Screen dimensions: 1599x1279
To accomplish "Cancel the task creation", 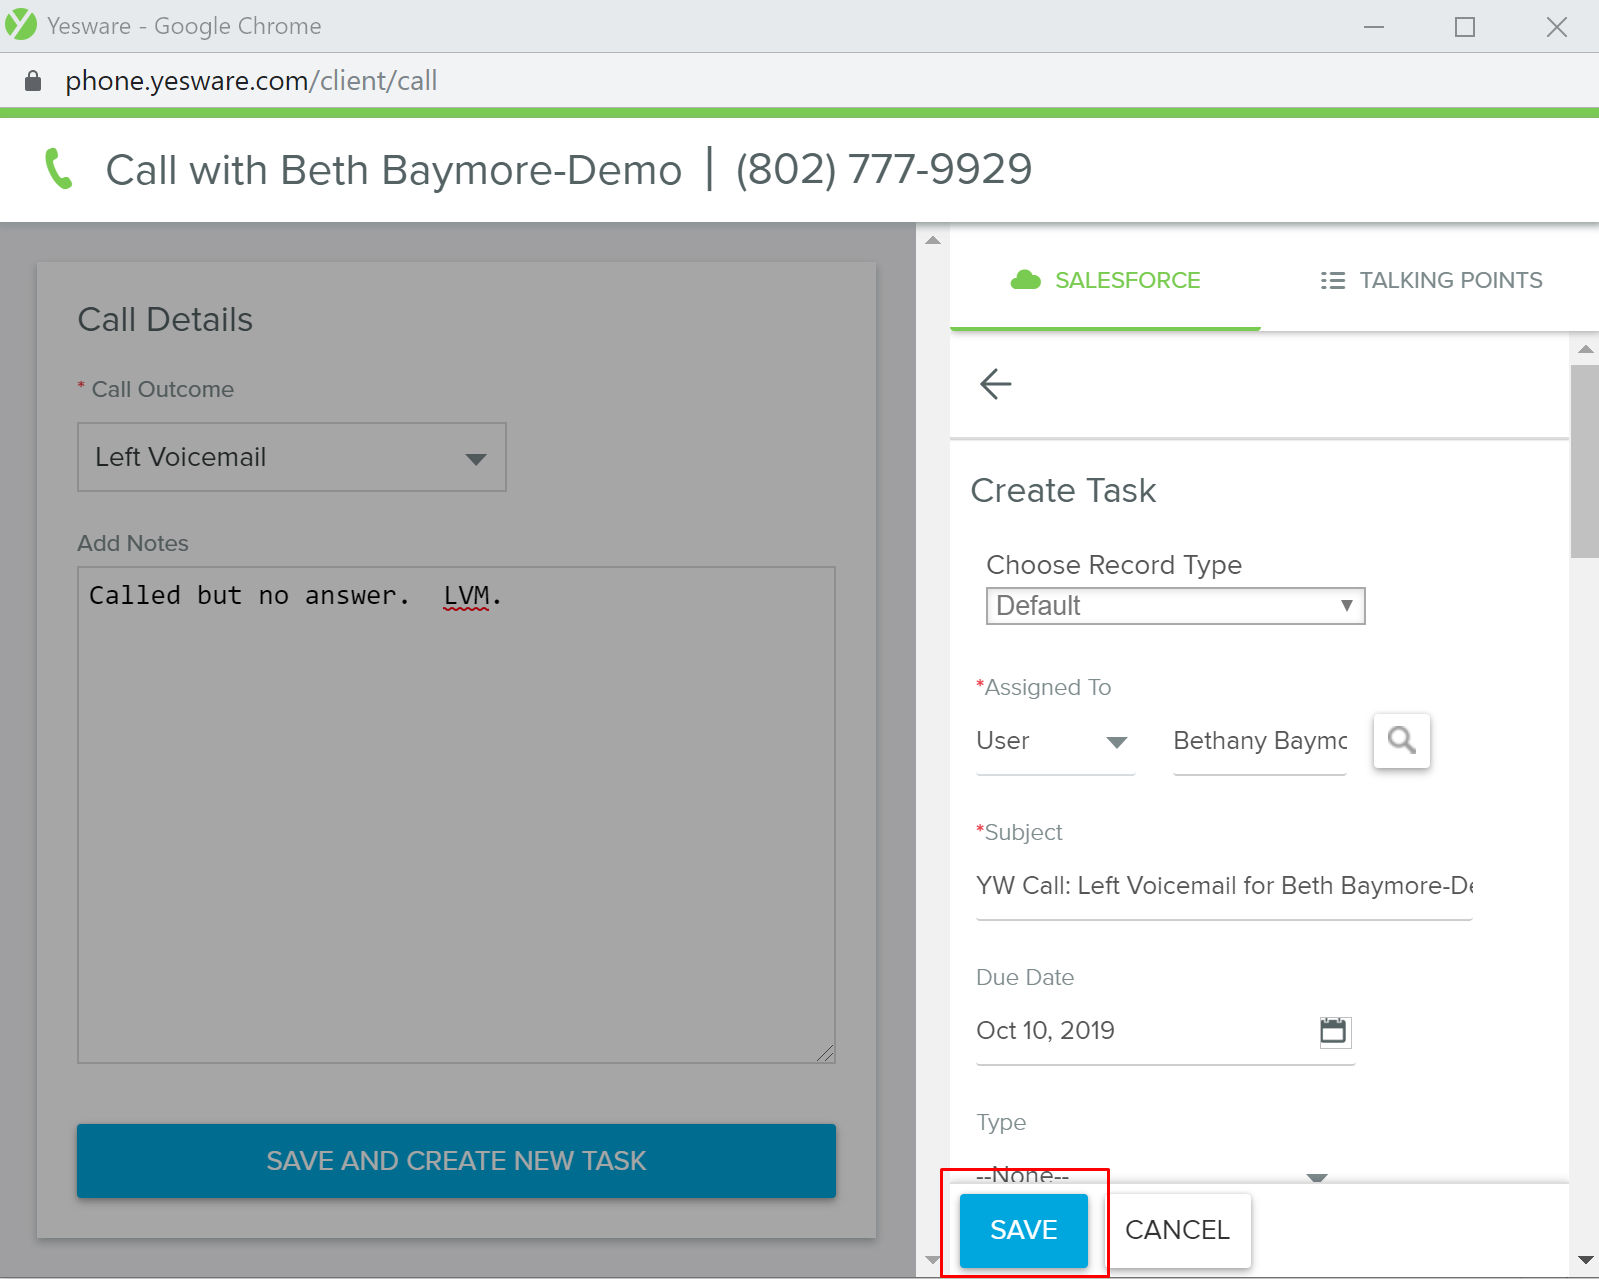I will click(x=1178, y=1230).
